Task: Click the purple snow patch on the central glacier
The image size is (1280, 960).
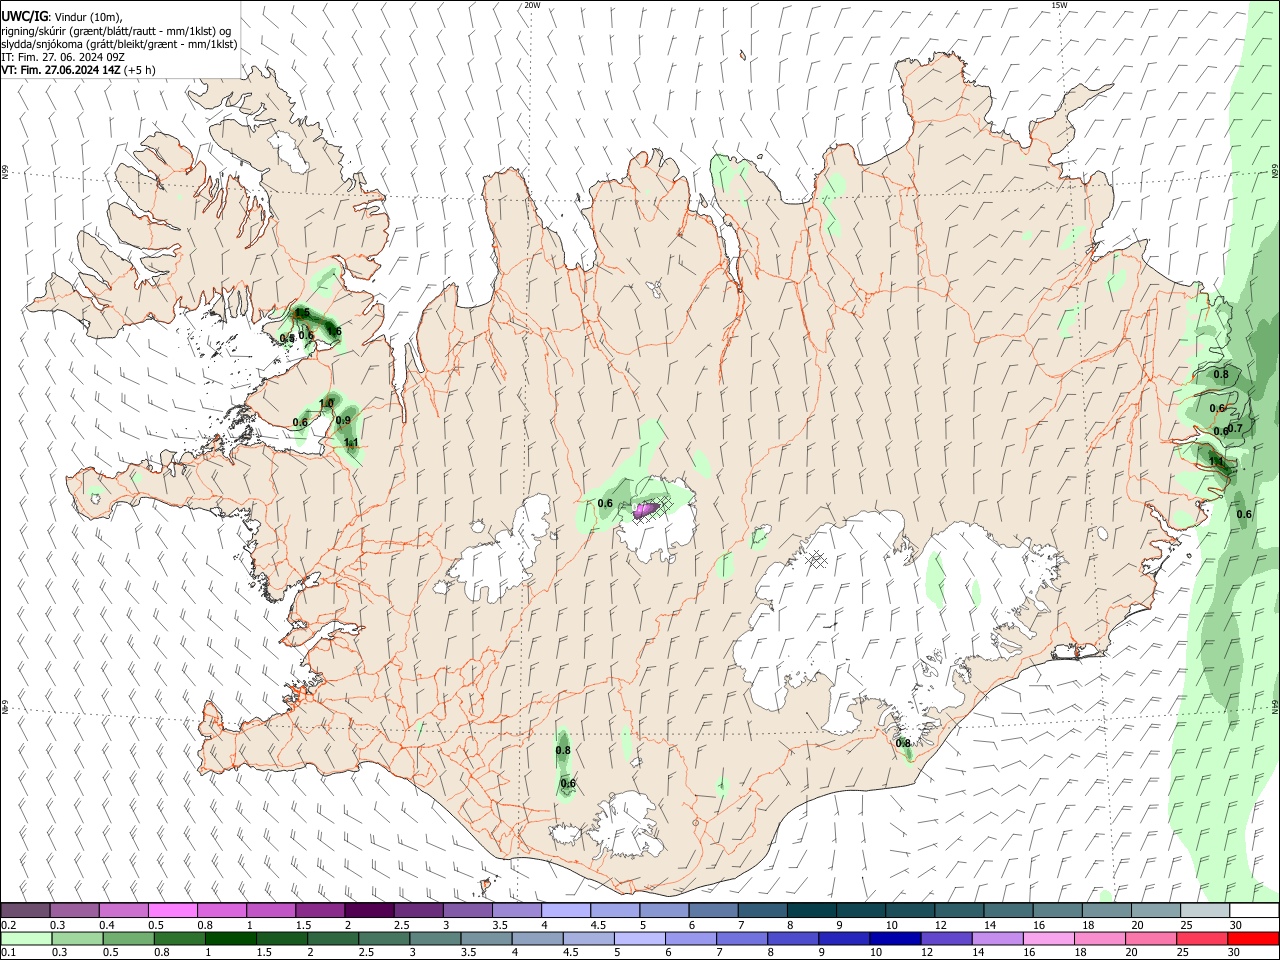Action: pyautogui.click(x=645, y=511)
